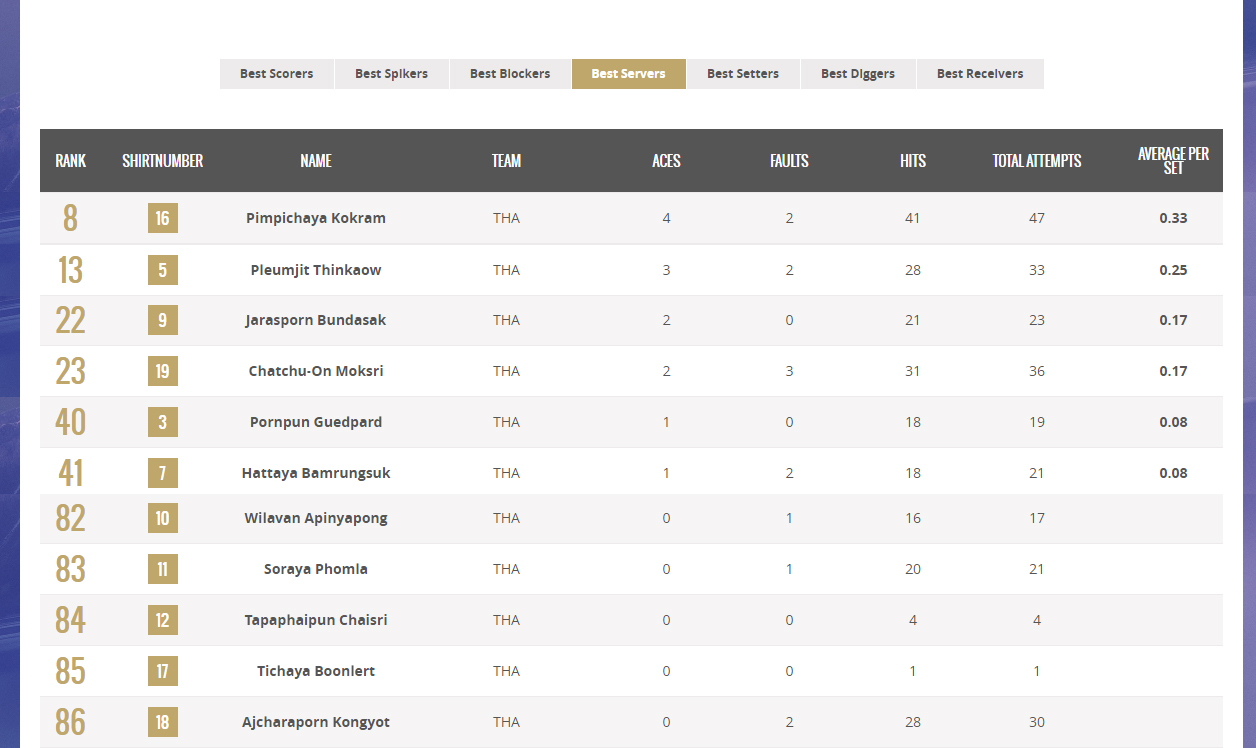The height and width of the screenshot is (748, 1256).
Task: Select Hattaya Bamrungsuk's name
Action: click(316, 473)
